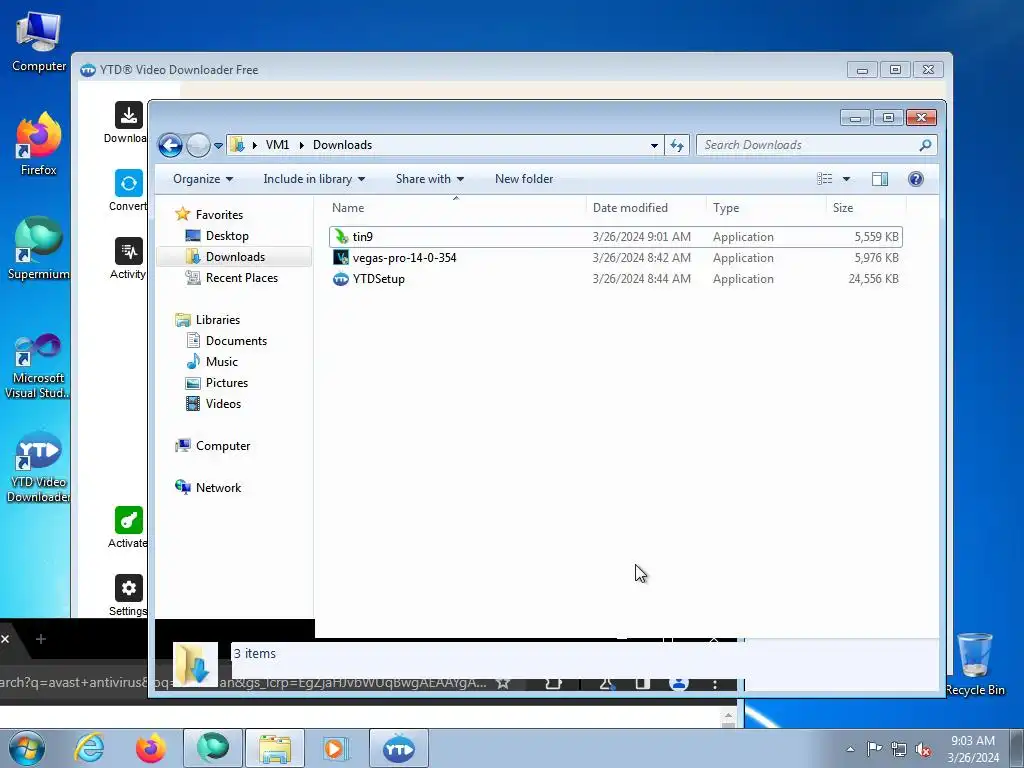Open Supermium desktop shortcut
This screenshot has height=768, width=1024.
pos(39,248)
